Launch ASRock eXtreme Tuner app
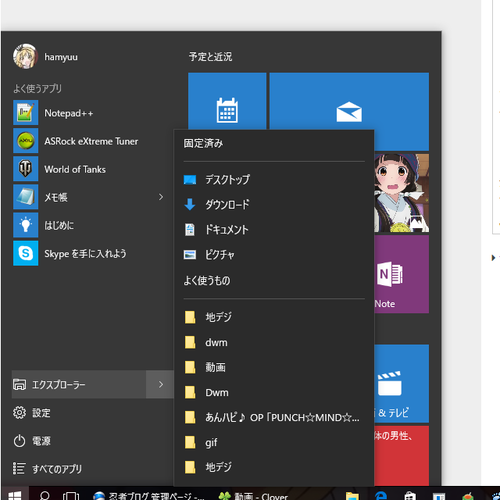The image size is (500, 500). [90, 141]
